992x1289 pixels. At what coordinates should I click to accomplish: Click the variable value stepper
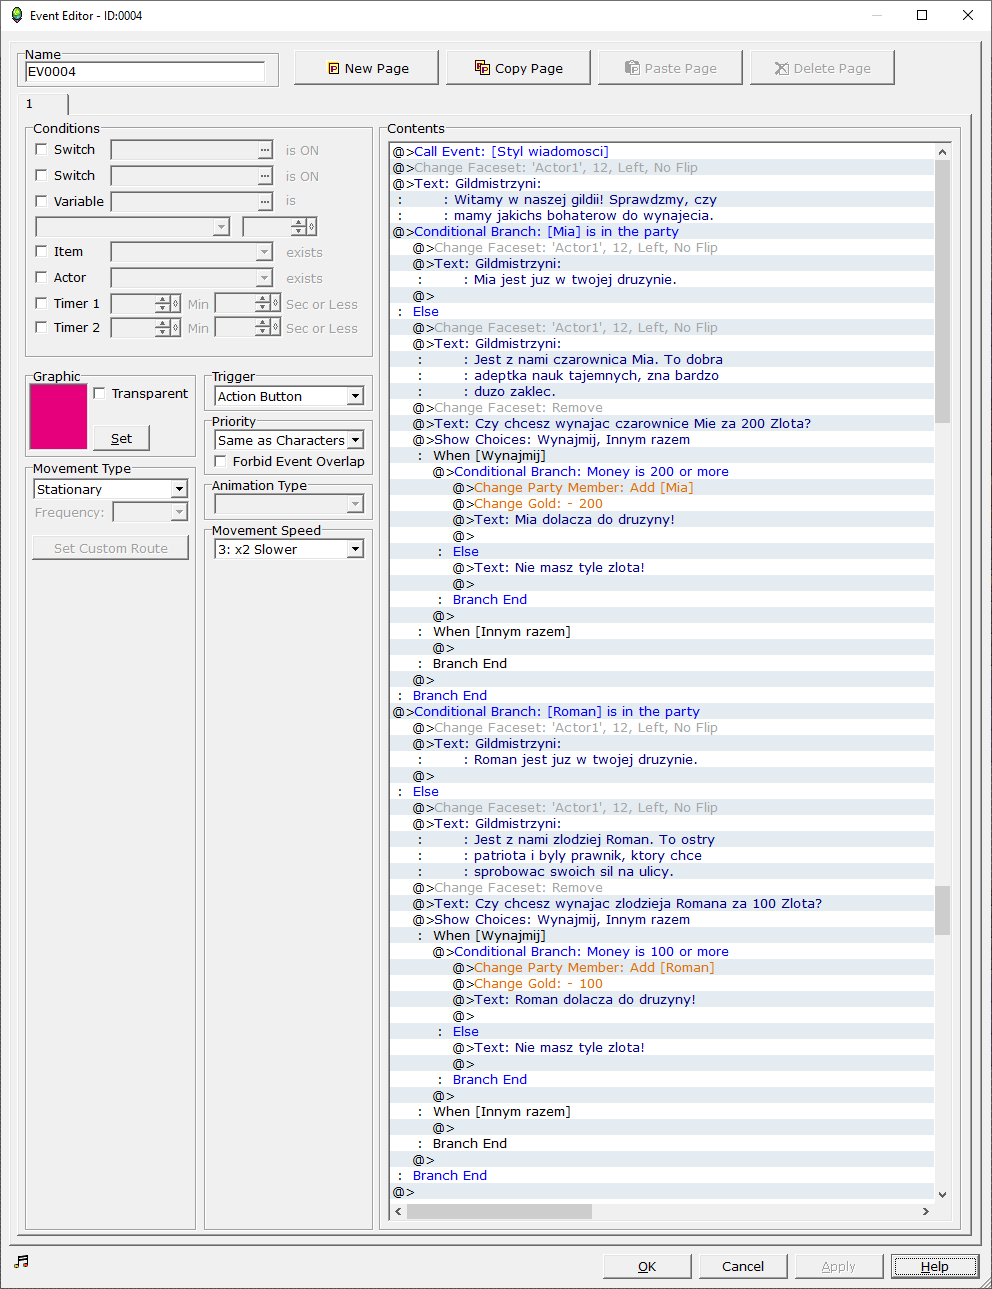coord(304,227)
